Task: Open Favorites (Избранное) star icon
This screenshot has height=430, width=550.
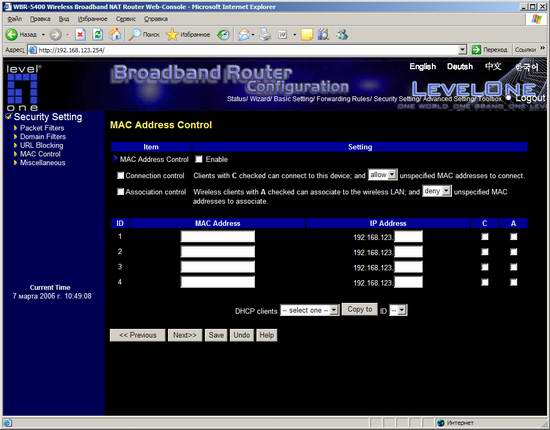Action: click(x=172, y=34)
